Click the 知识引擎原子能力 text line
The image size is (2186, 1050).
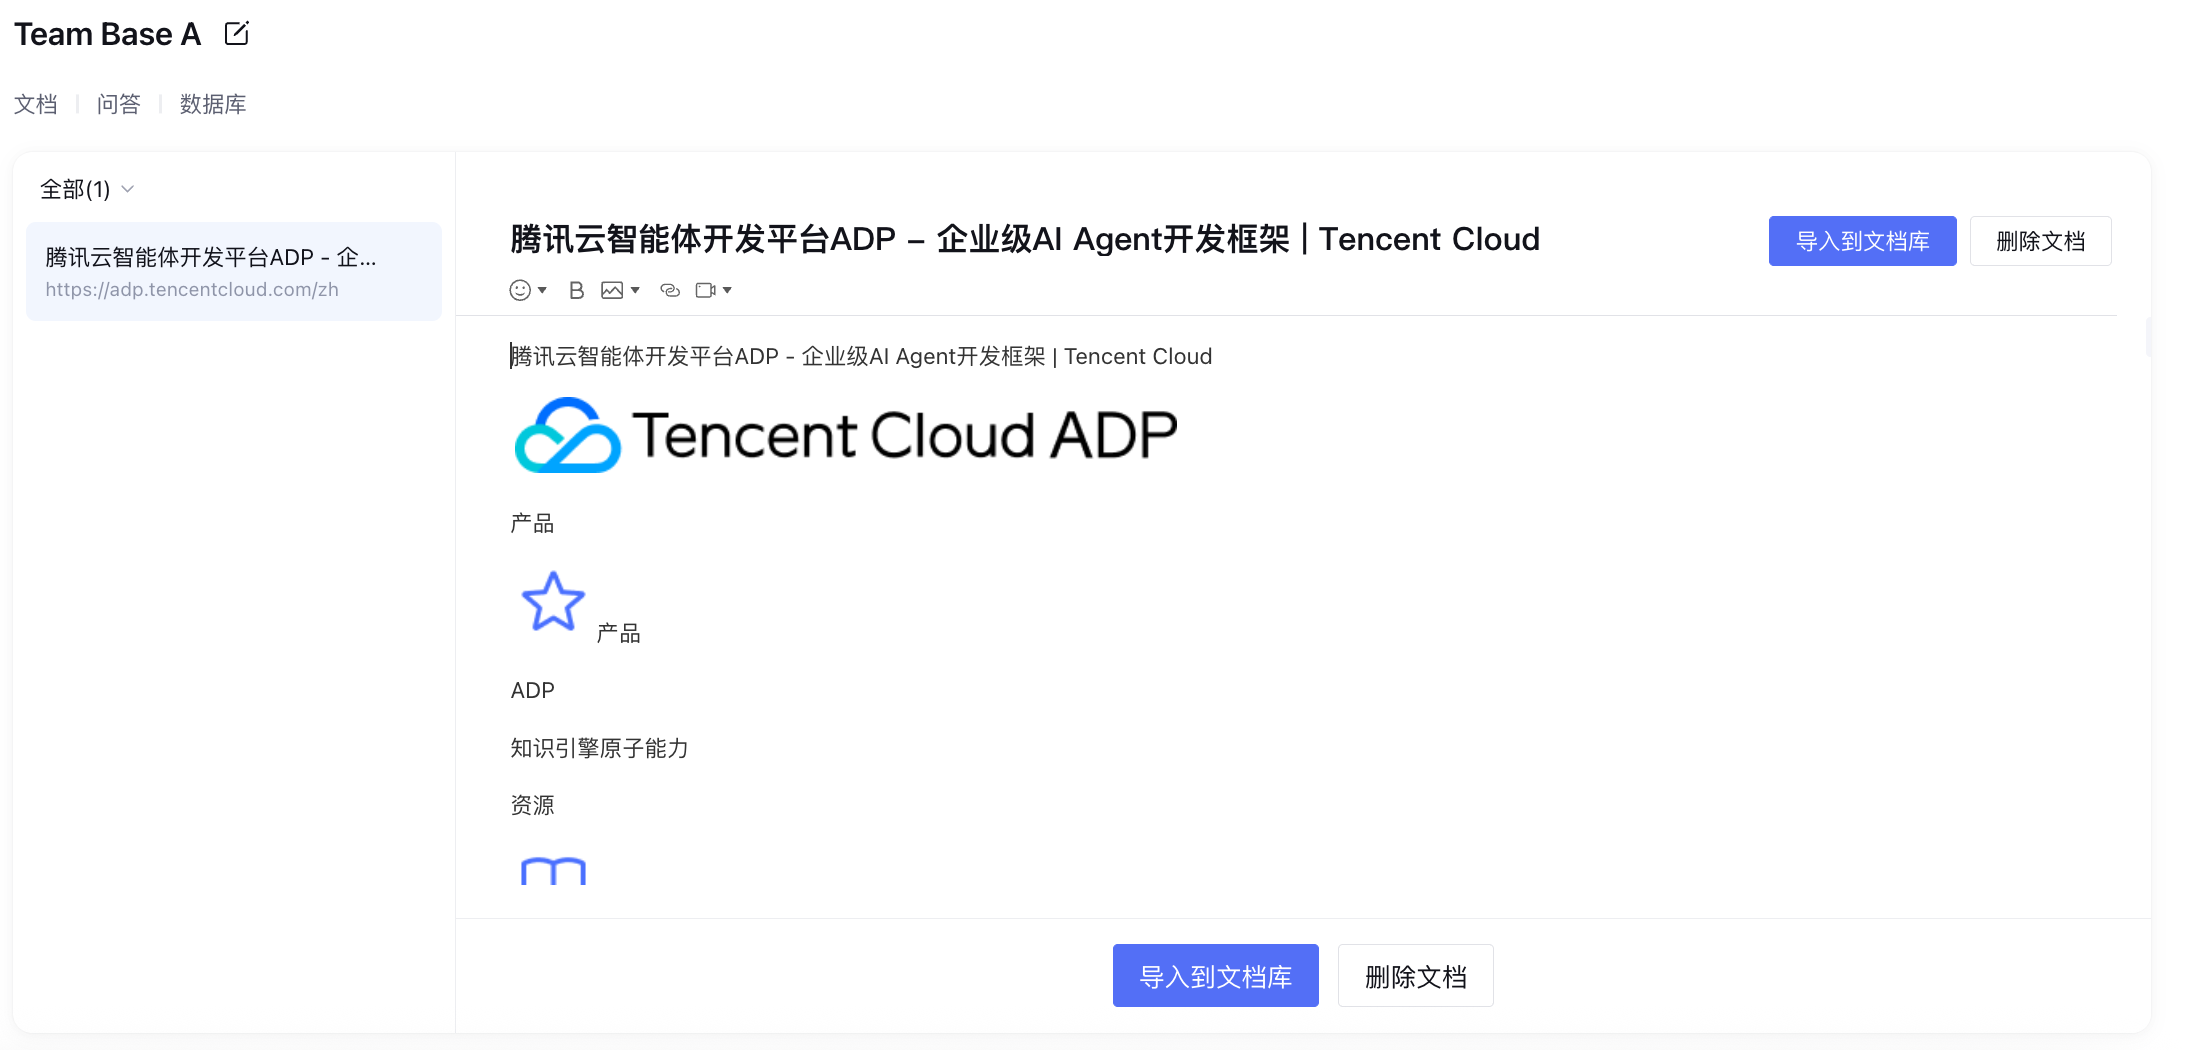599,748
